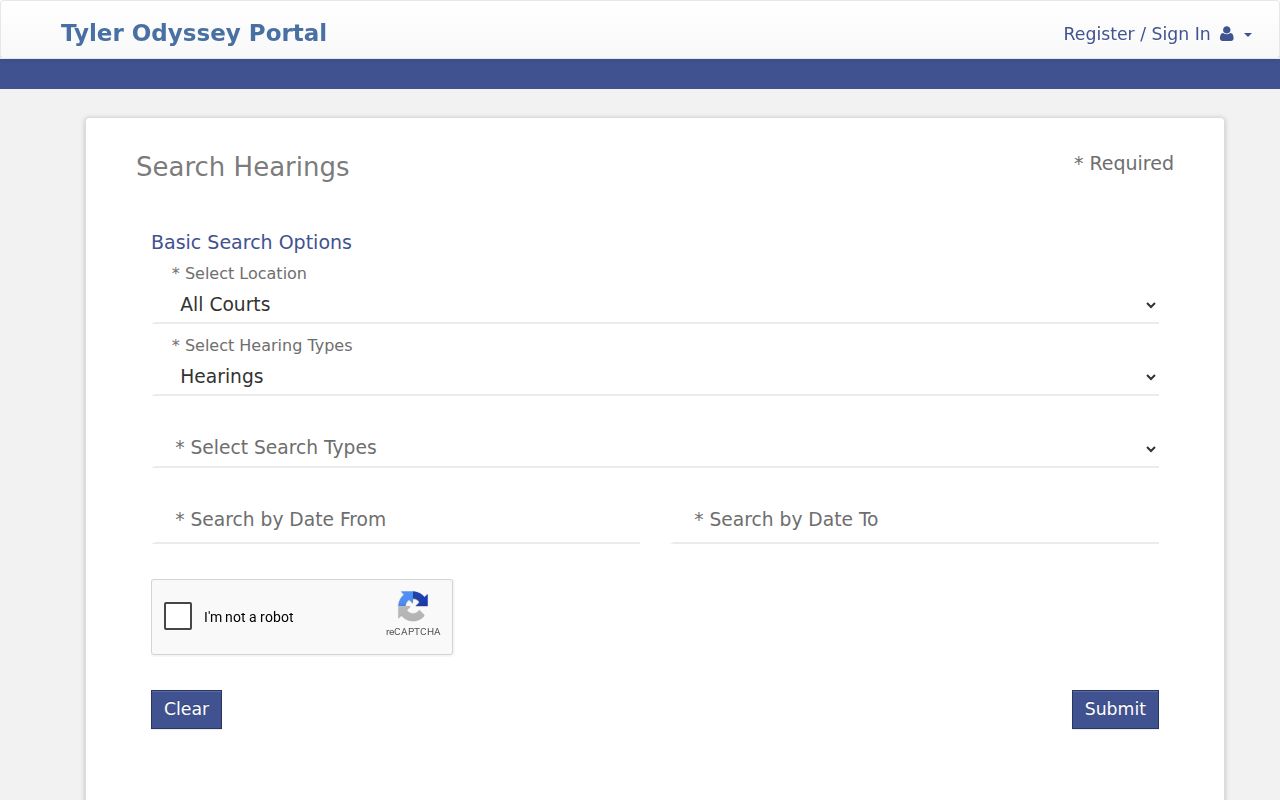
Task: Expand the Select Search Types dropdown
Action: [x=656, y=448]
